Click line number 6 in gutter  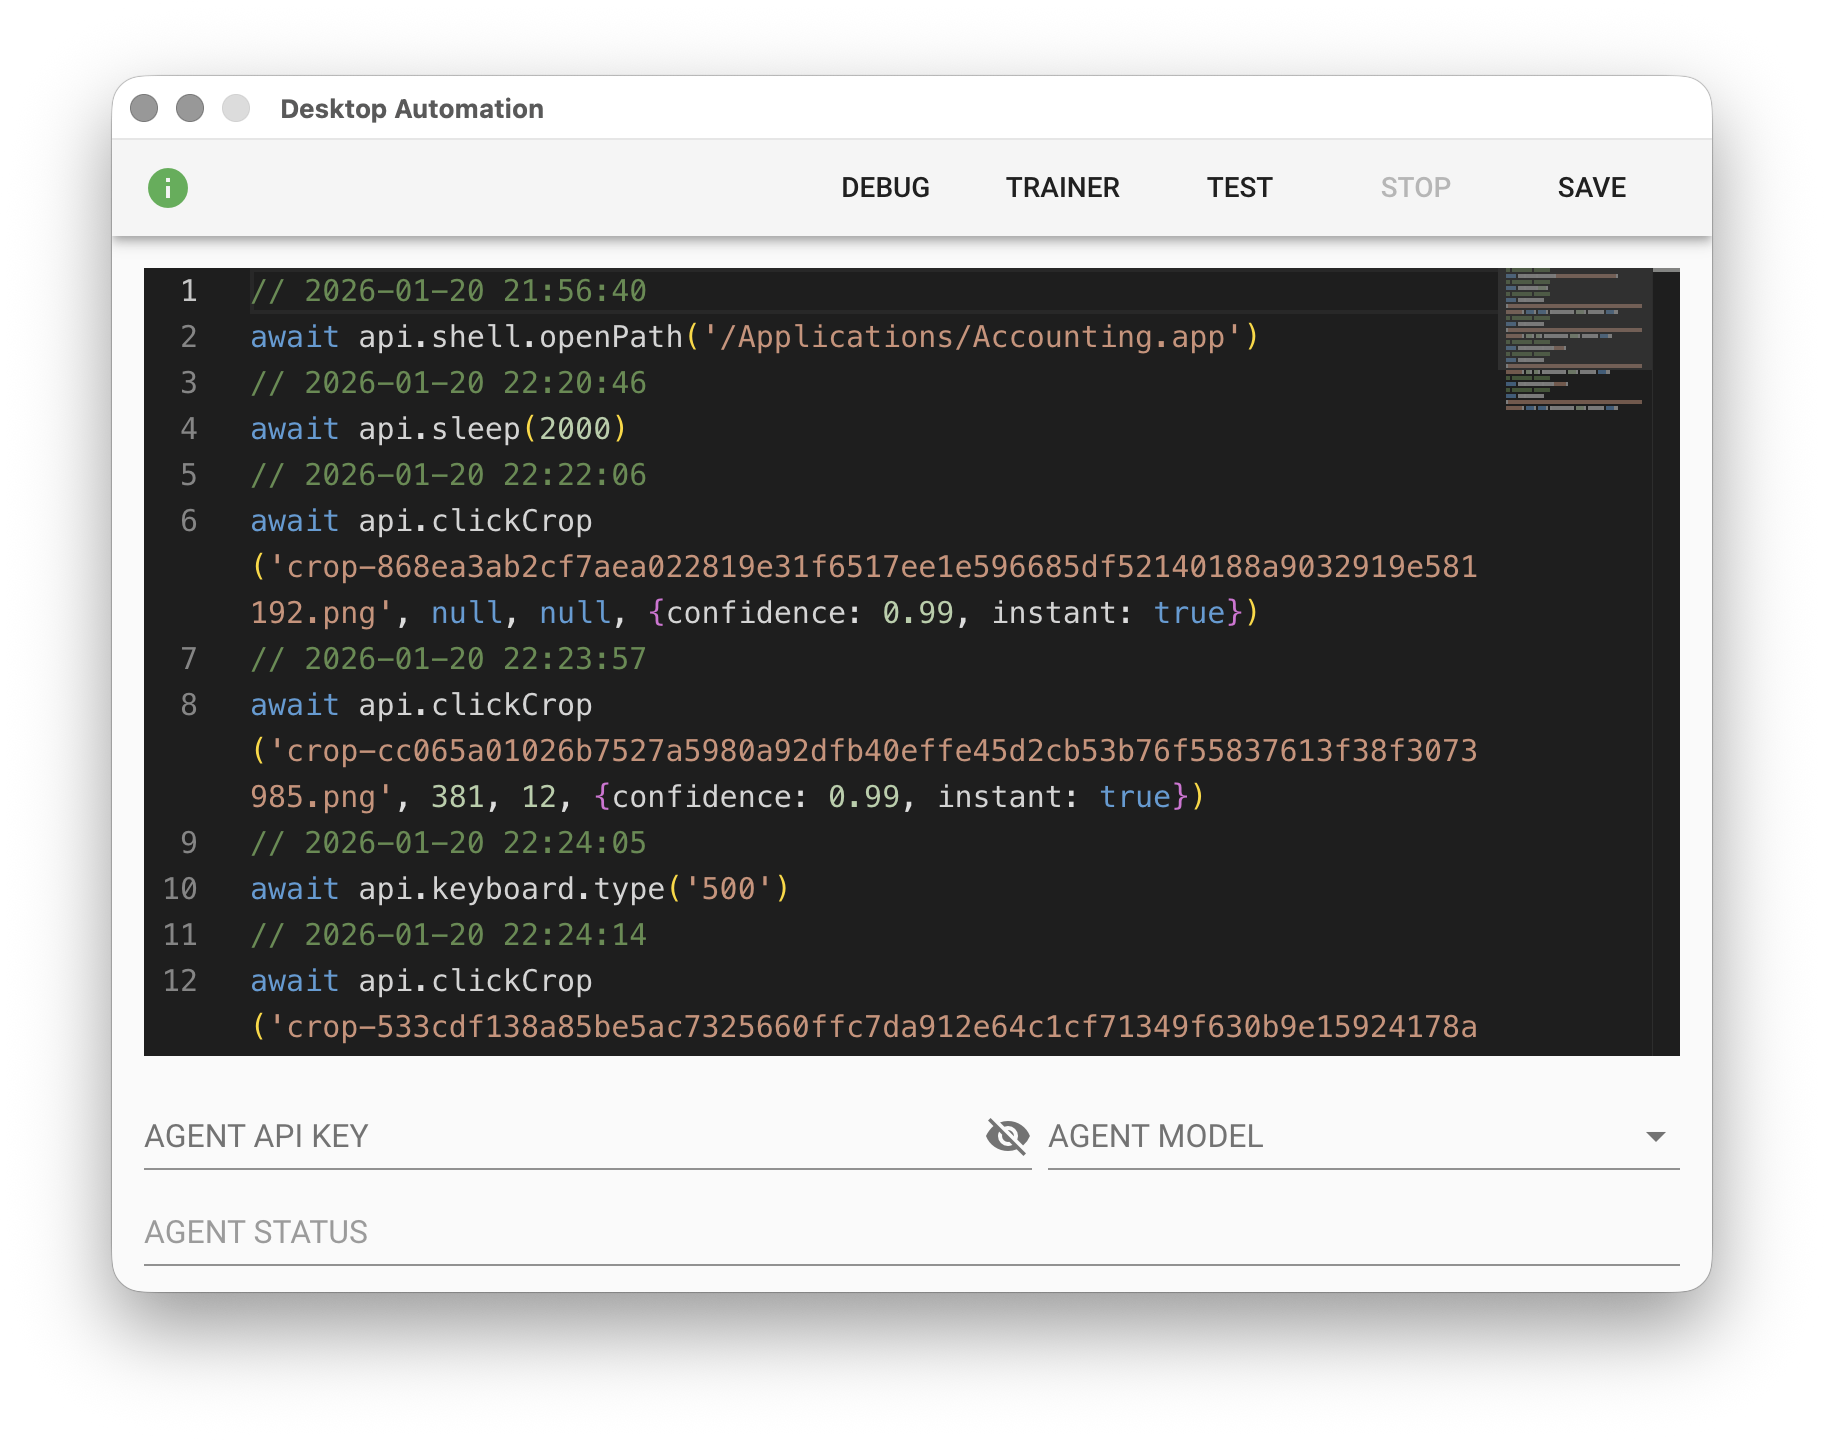click(x=189, y=521)
